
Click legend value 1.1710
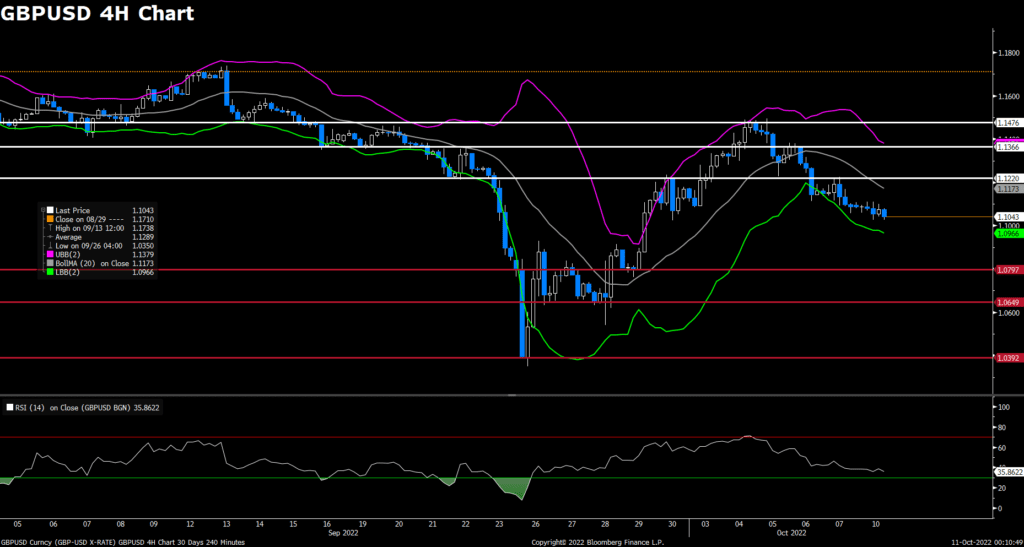pyautogui.click(x=142, y=217)
